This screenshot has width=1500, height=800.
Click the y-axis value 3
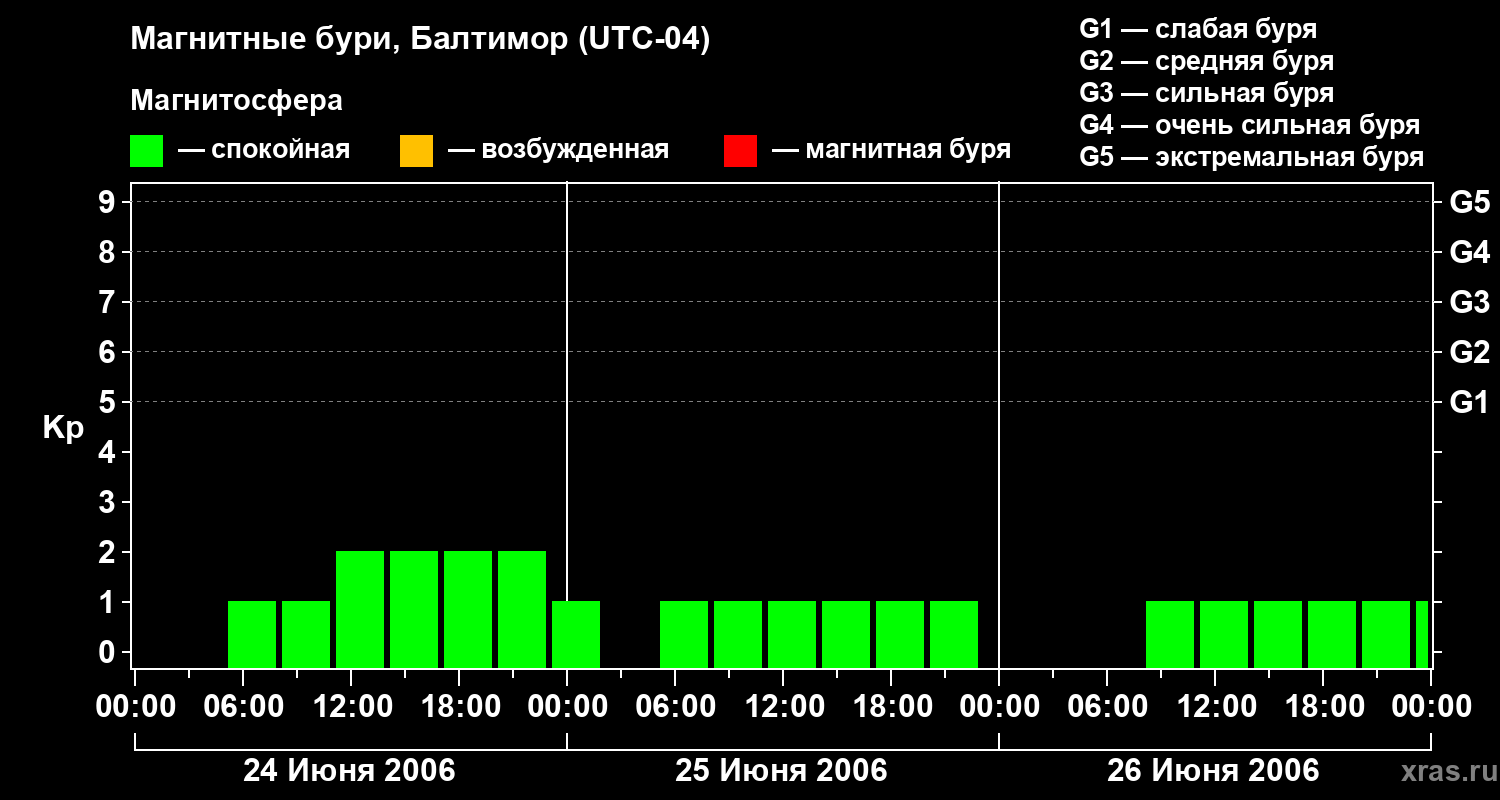point(109,502)
